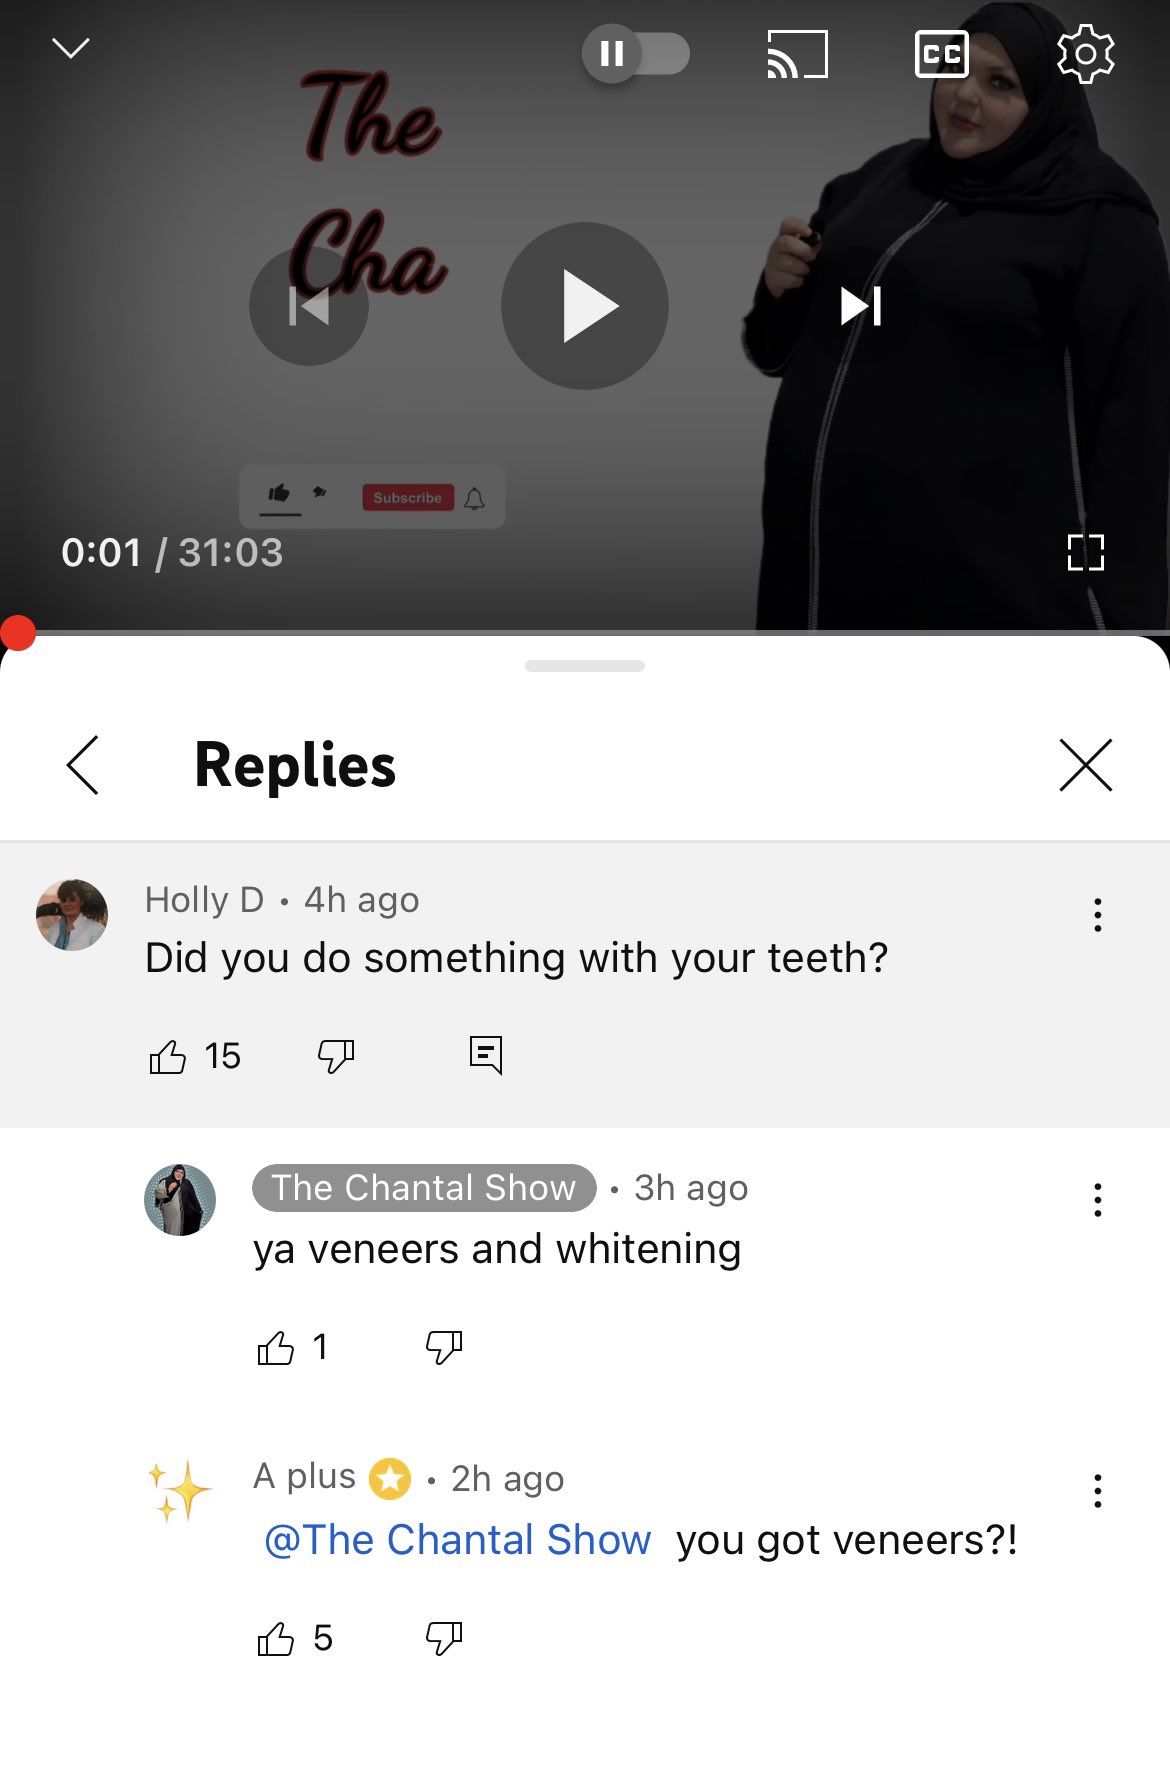Go back from Replies panel
Screen dimensions: 1170x1766
[83, 765]
